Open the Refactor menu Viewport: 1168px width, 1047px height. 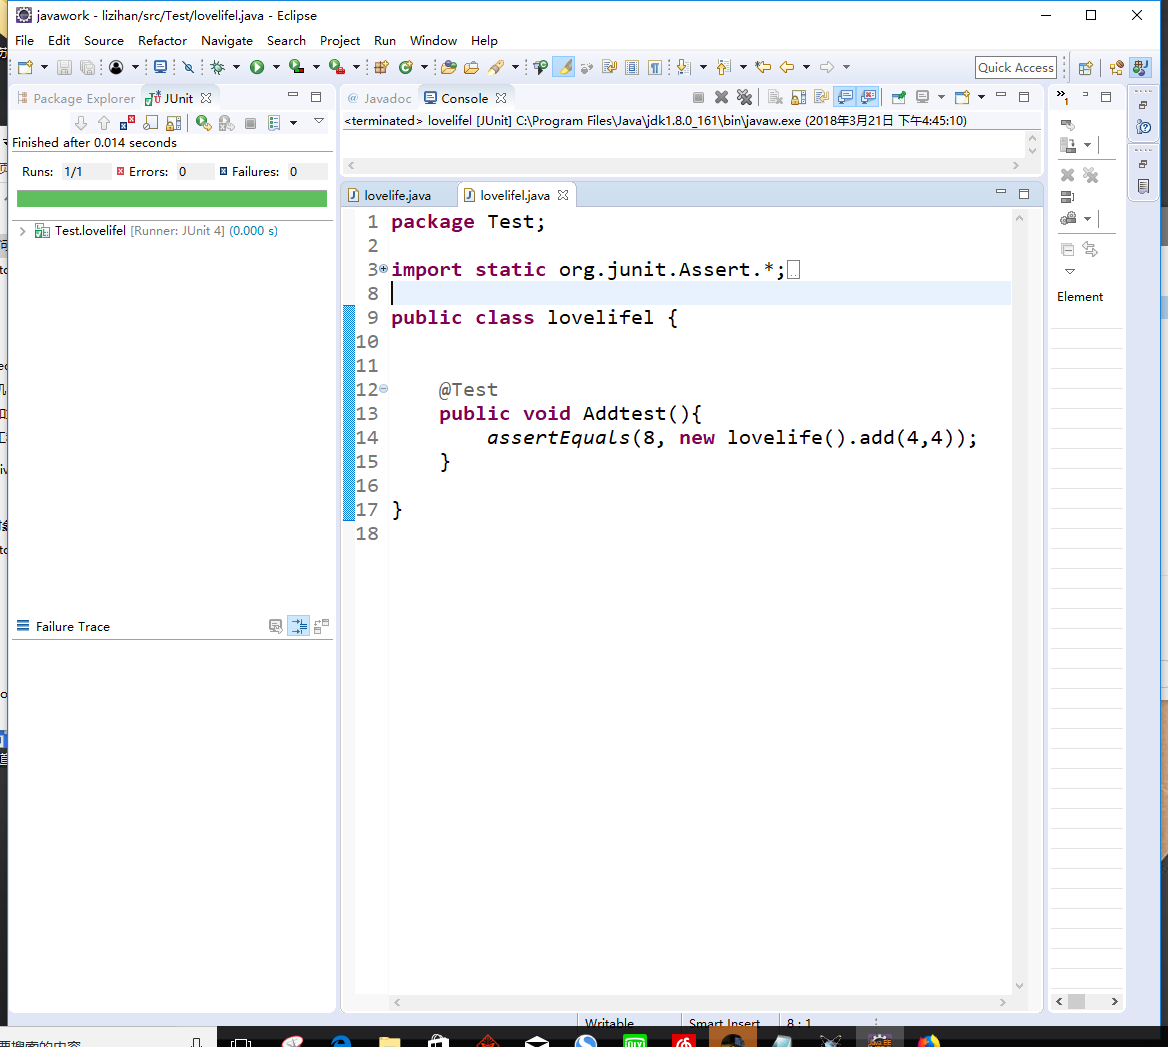pyautogui.click(x=162, y=40)
